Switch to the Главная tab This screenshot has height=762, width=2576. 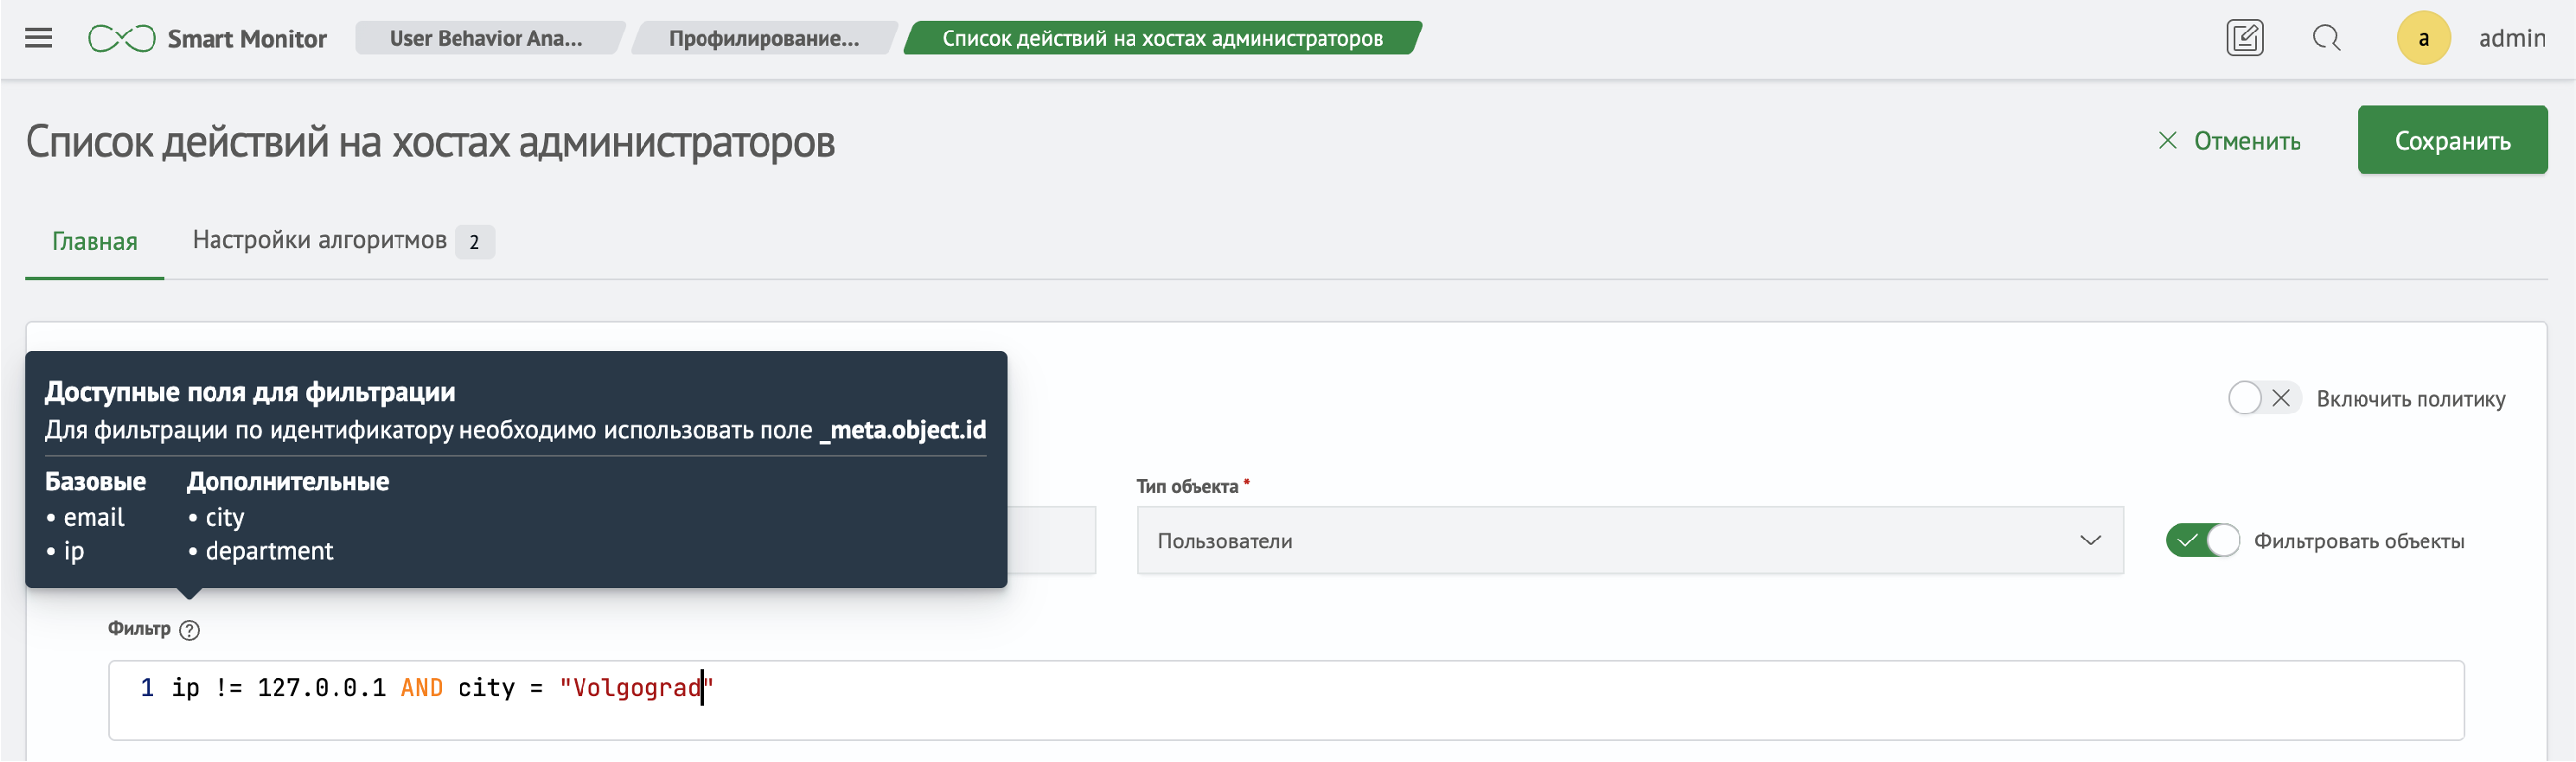(x=94, y=242)
